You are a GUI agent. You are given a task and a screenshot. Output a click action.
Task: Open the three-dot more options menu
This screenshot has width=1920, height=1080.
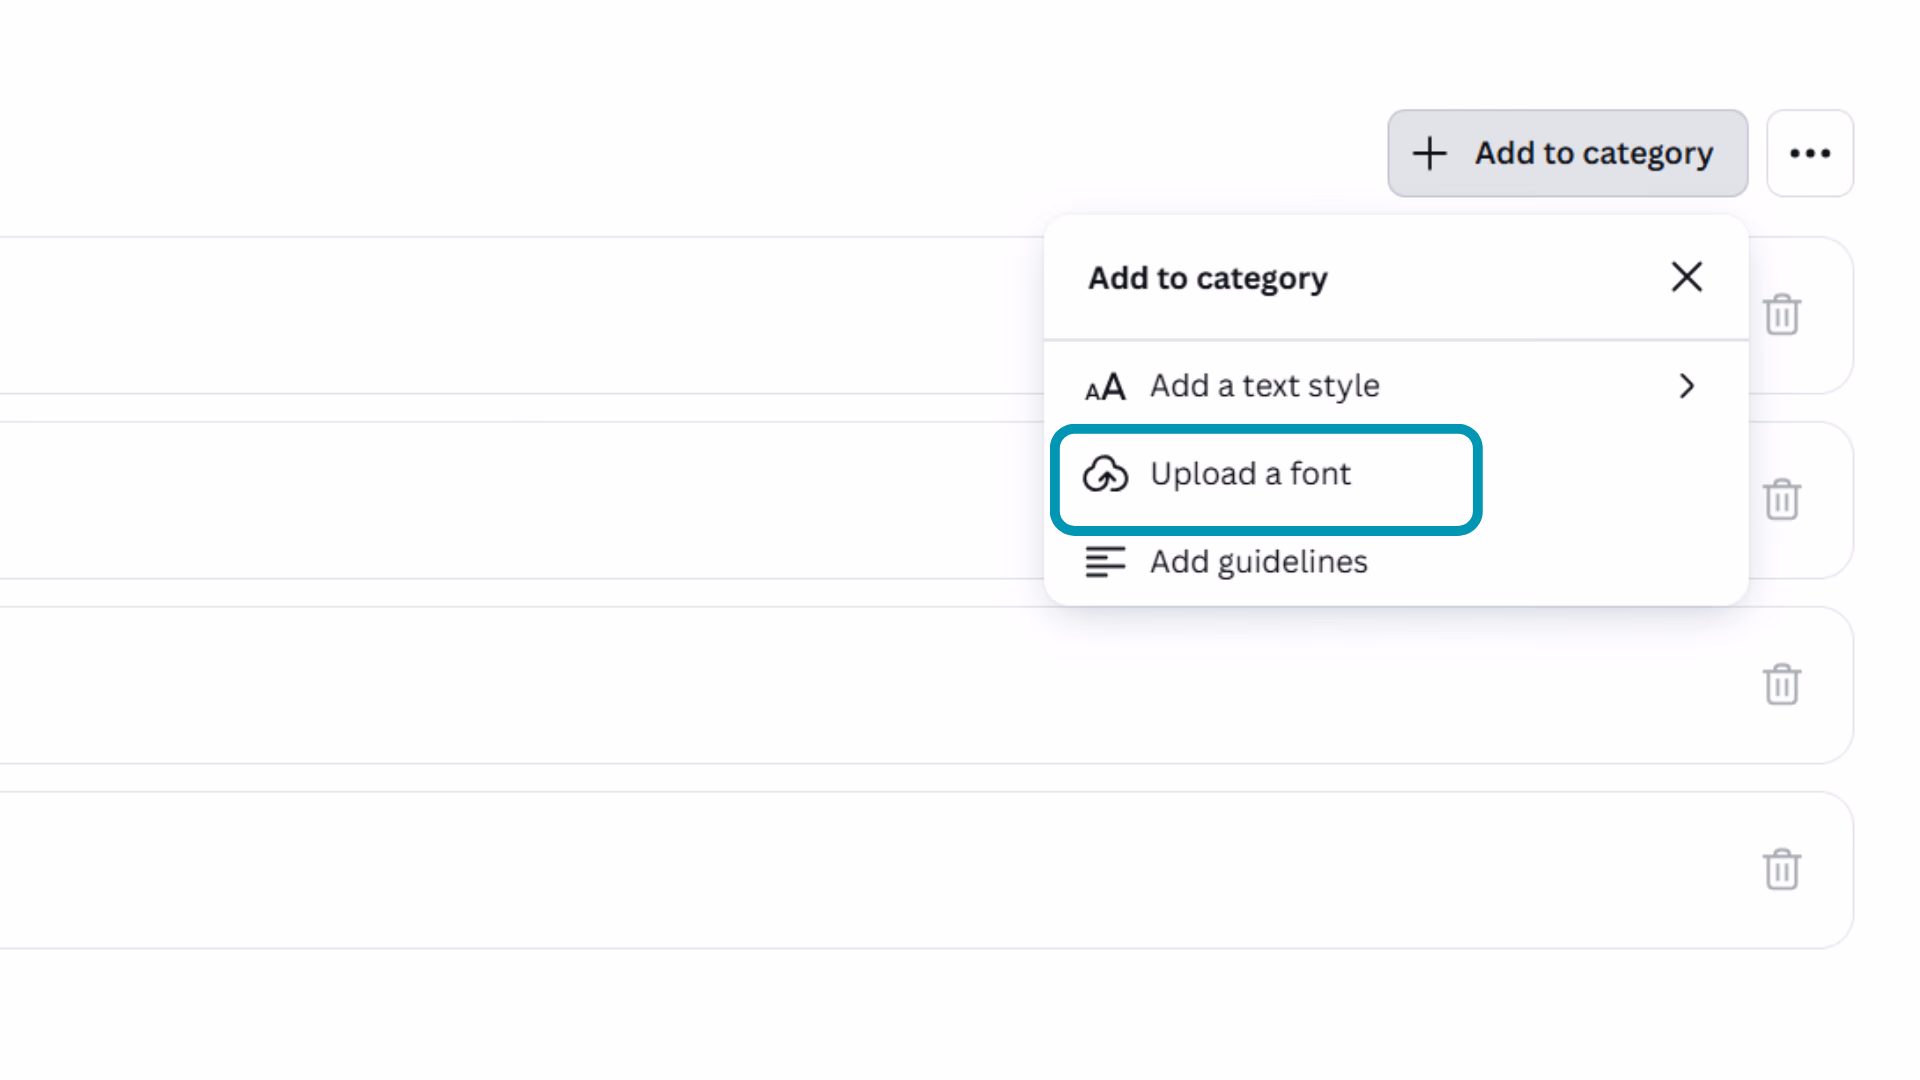(1810, 153)
